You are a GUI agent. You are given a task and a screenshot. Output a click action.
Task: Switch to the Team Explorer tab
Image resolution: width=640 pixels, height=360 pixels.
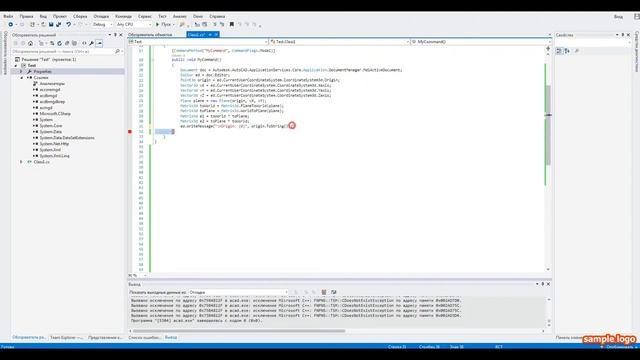pyautogui.click(x=67, y=338)
